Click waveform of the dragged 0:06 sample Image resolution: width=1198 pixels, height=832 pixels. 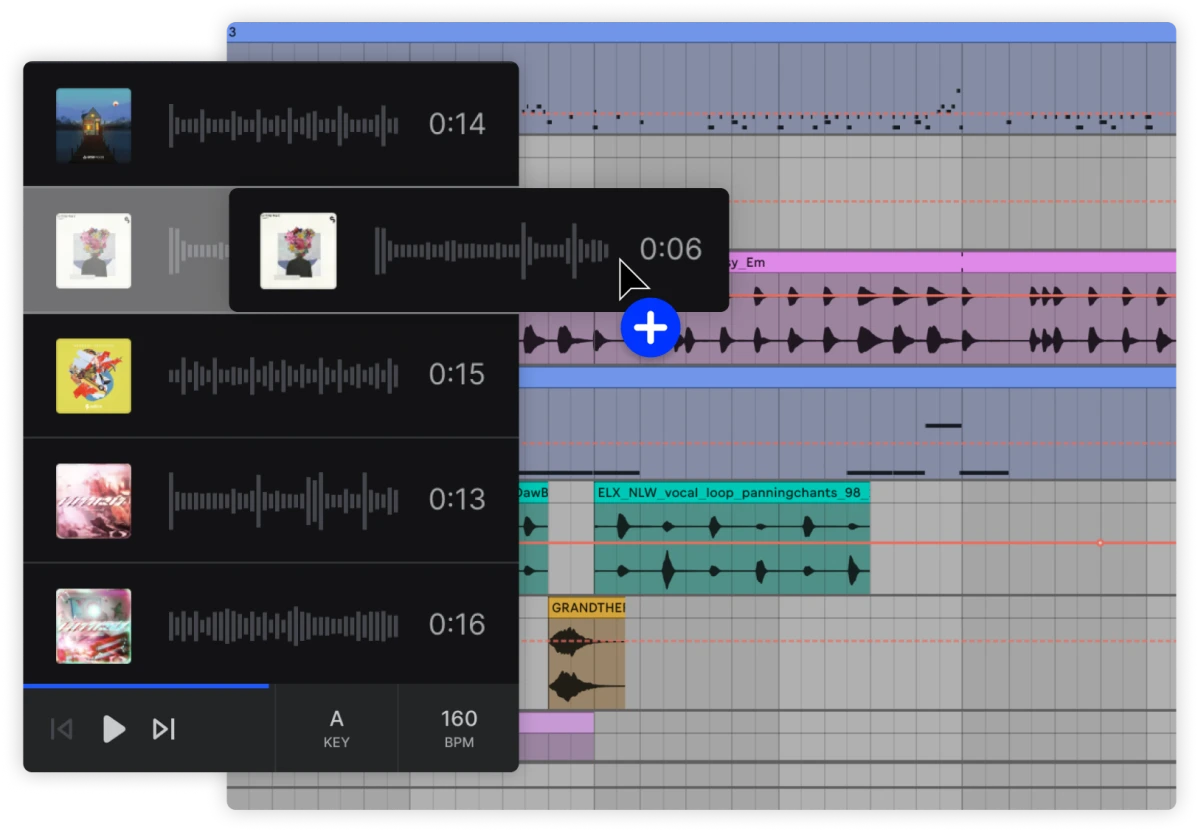click(x=491, y=250)
